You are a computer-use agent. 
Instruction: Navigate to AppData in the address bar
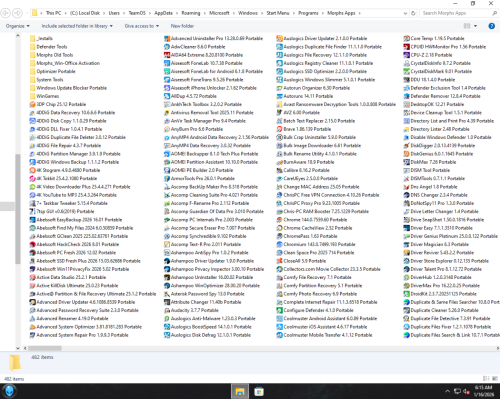click(163, 13)
